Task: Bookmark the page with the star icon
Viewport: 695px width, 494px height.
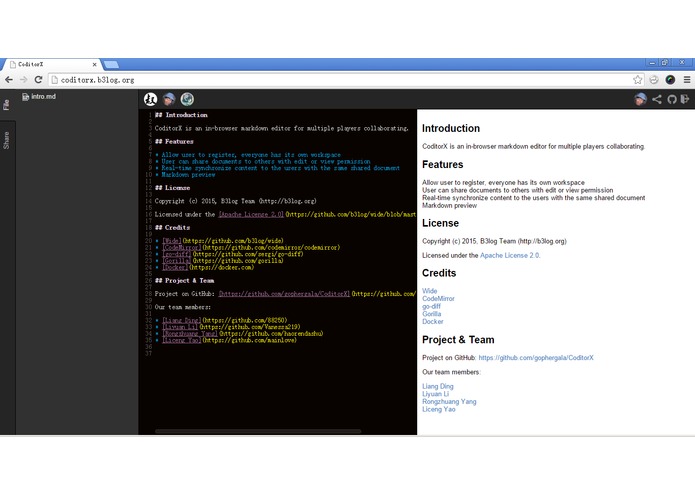Action: point(637,80)
